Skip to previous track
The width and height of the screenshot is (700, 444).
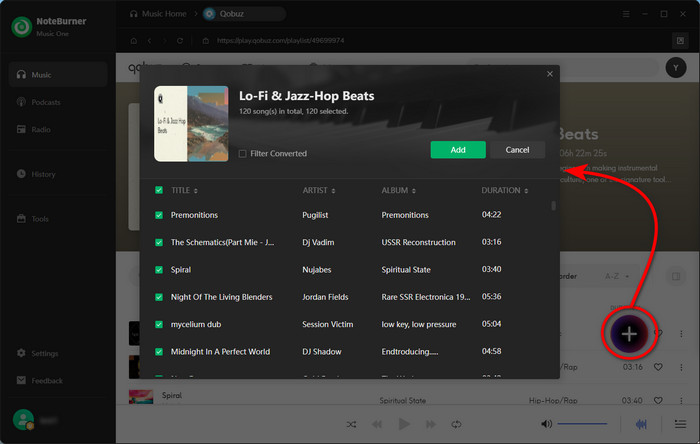(x=377, y=424)
